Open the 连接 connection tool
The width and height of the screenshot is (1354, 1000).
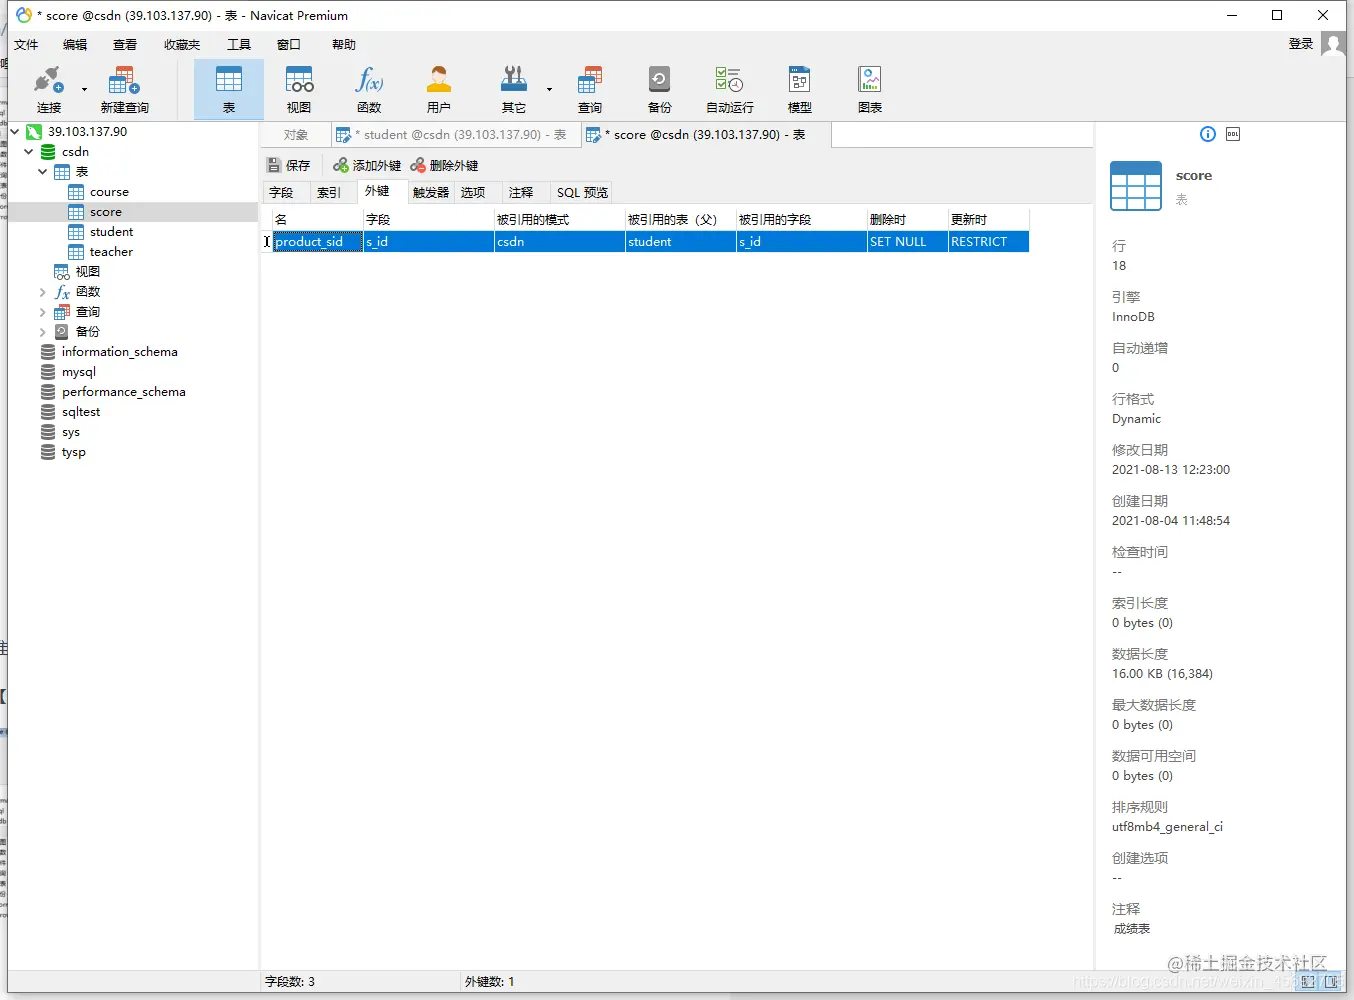(x=48, y=89)
